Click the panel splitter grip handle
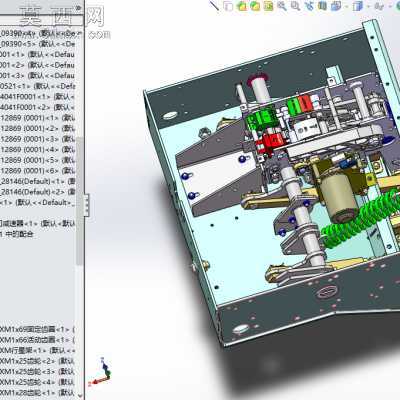400x400 pixels. tap(86, 205)
